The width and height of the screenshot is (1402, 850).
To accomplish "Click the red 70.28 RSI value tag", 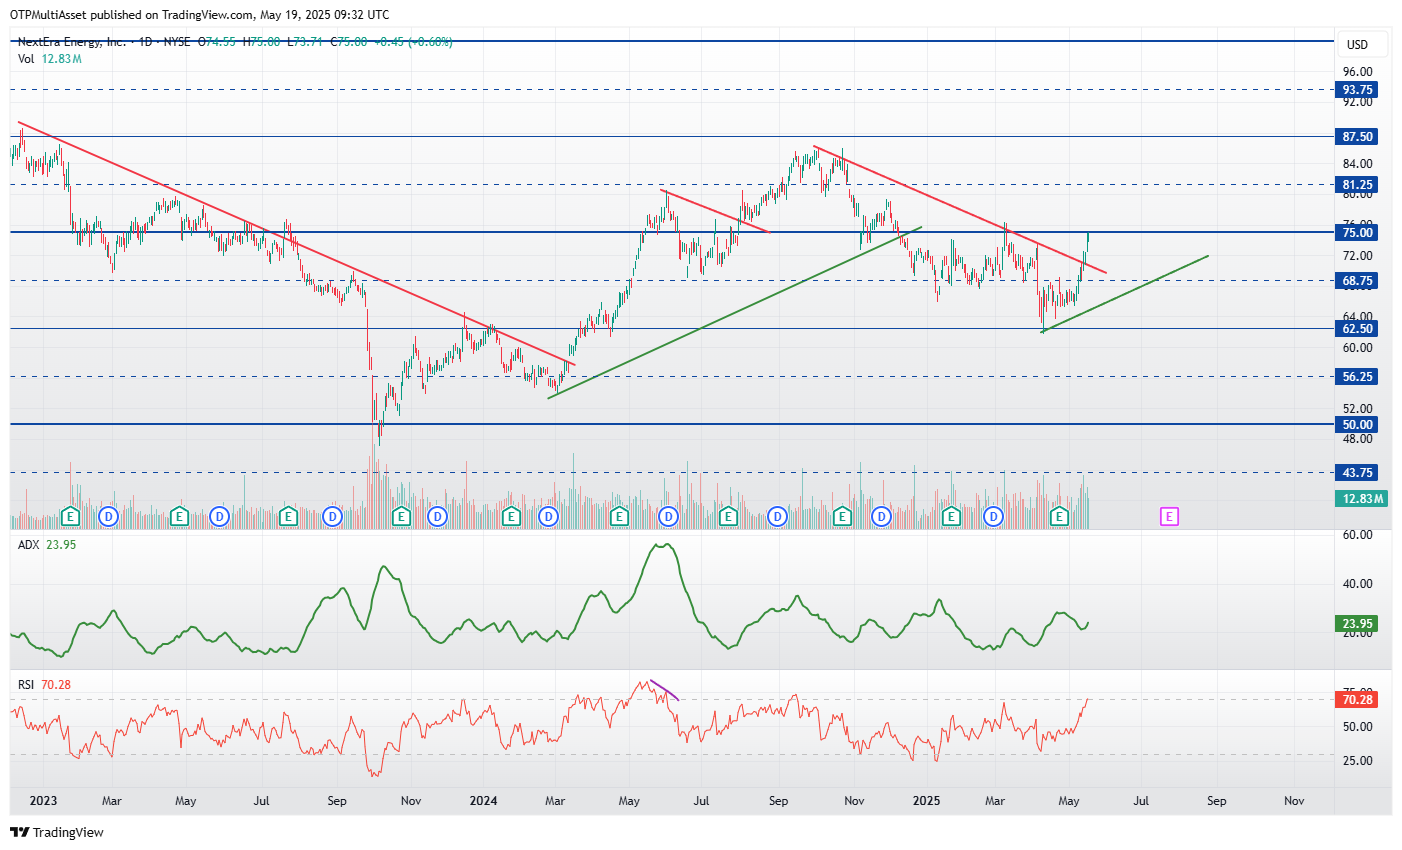I will point(1358,699).
